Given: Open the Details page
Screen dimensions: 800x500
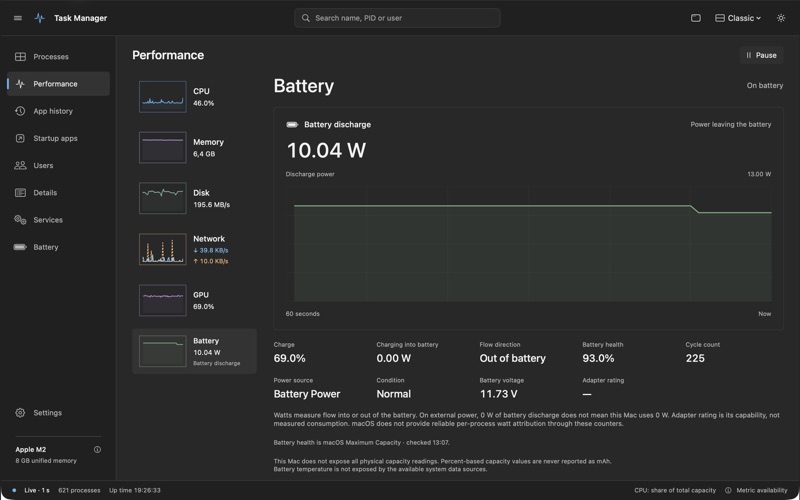Looking at the screenshot, I should (x=58, y=193).
